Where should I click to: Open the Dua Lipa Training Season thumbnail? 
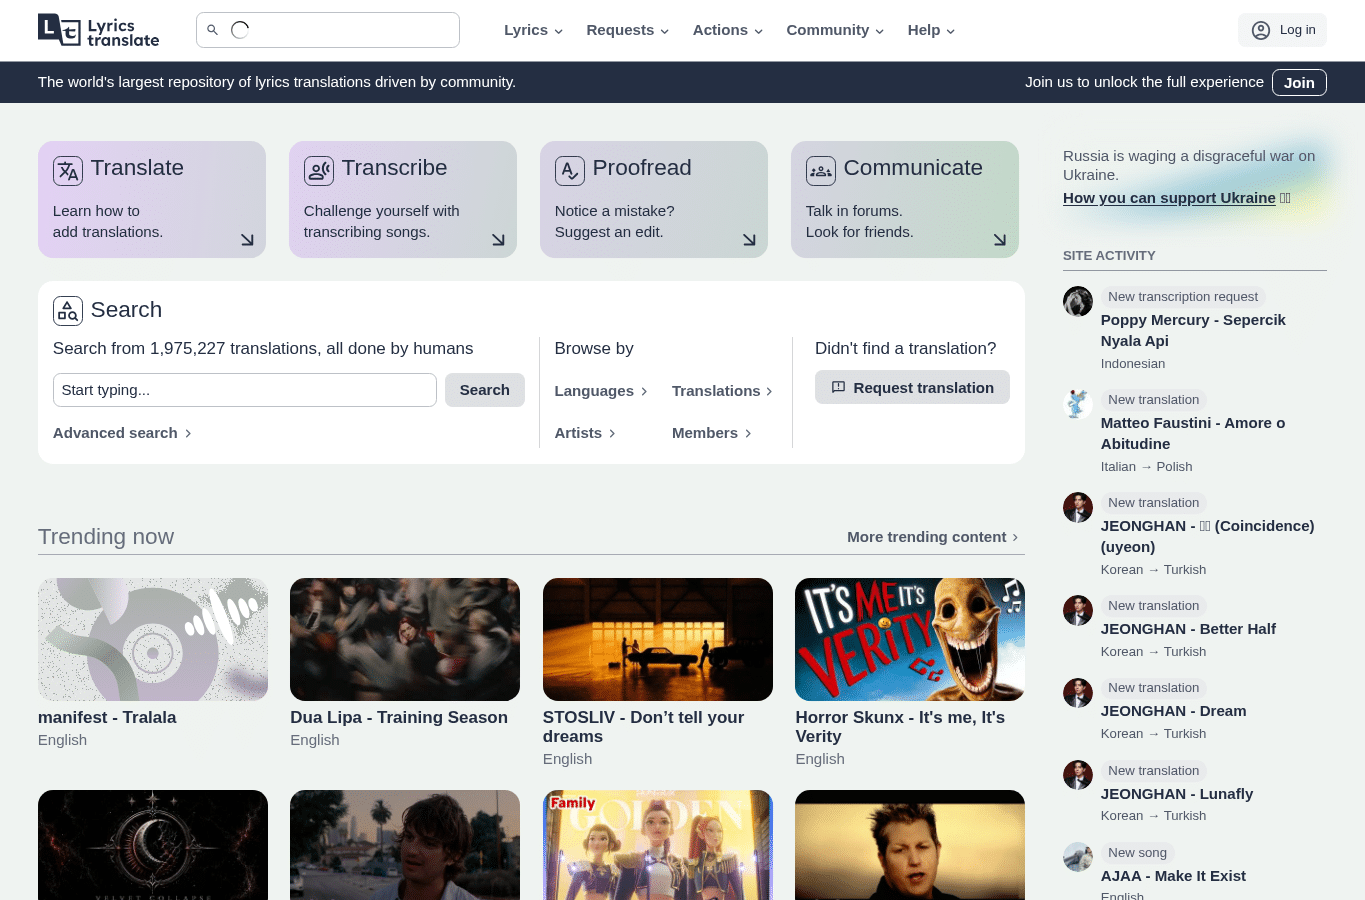(x=405, y=639)
